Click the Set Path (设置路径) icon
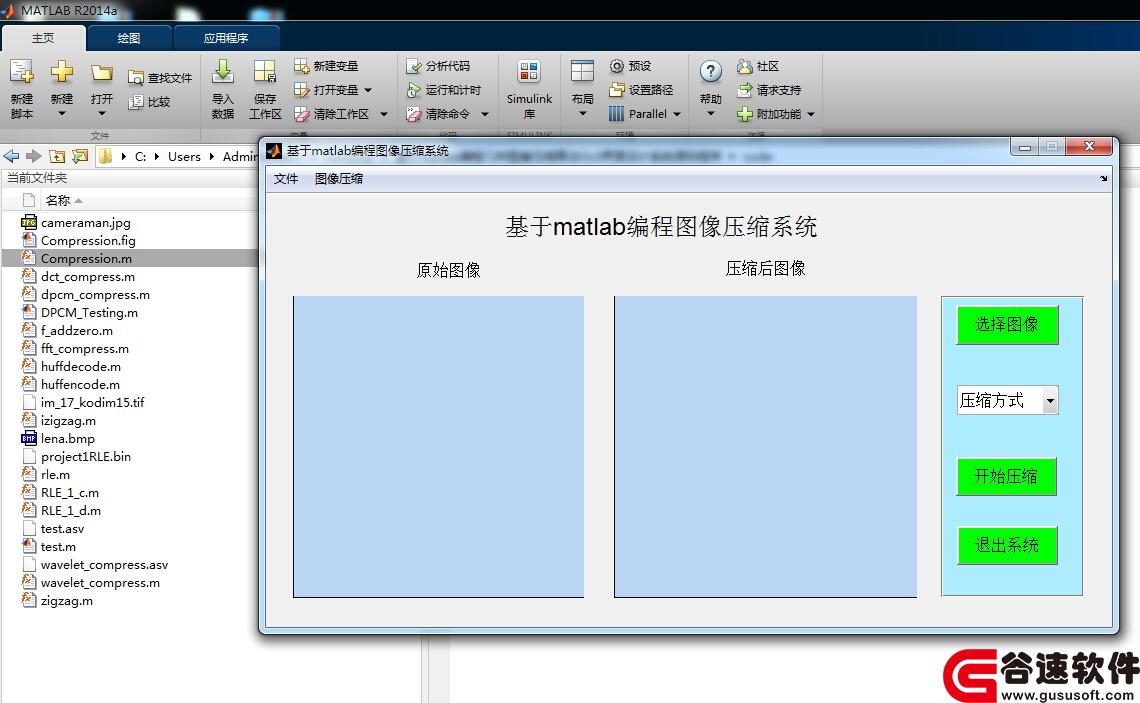The height and width of the screenshot is (703, 1140). tap(617, 90)
